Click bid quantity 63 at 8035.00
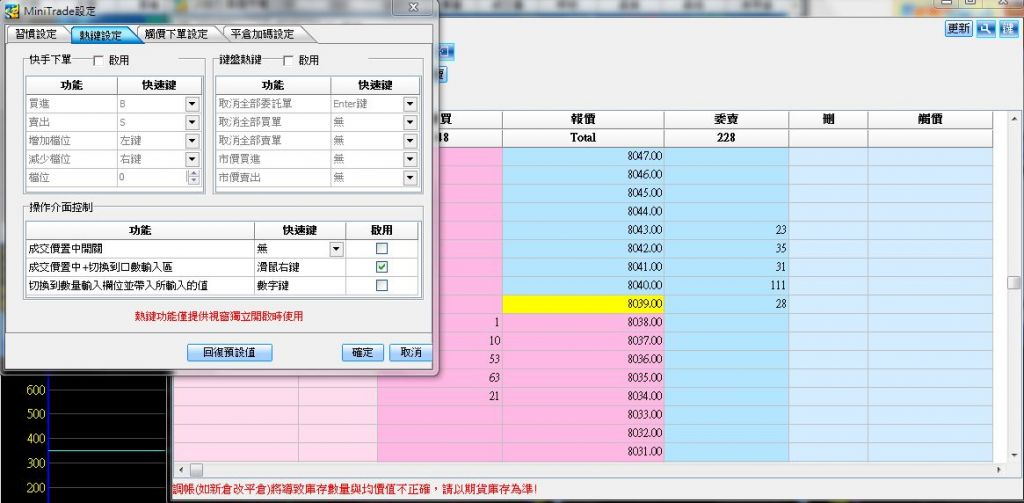 click(440, 378)
